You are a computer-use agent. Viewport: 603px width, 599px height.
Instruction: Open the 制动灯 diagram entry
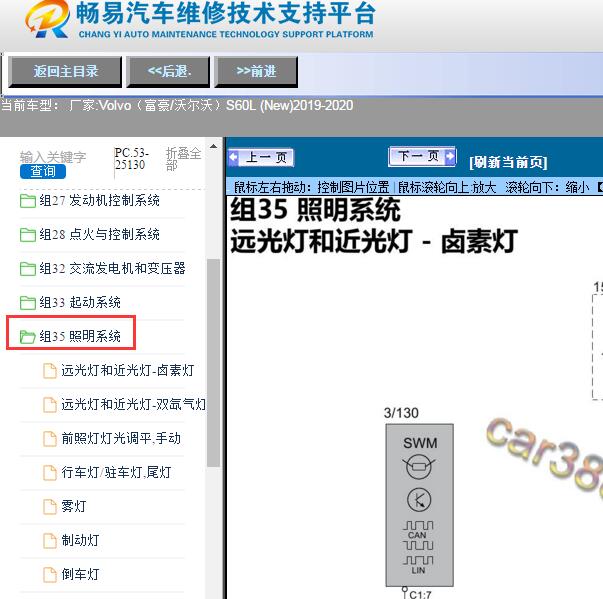click(x=80, y=541)
